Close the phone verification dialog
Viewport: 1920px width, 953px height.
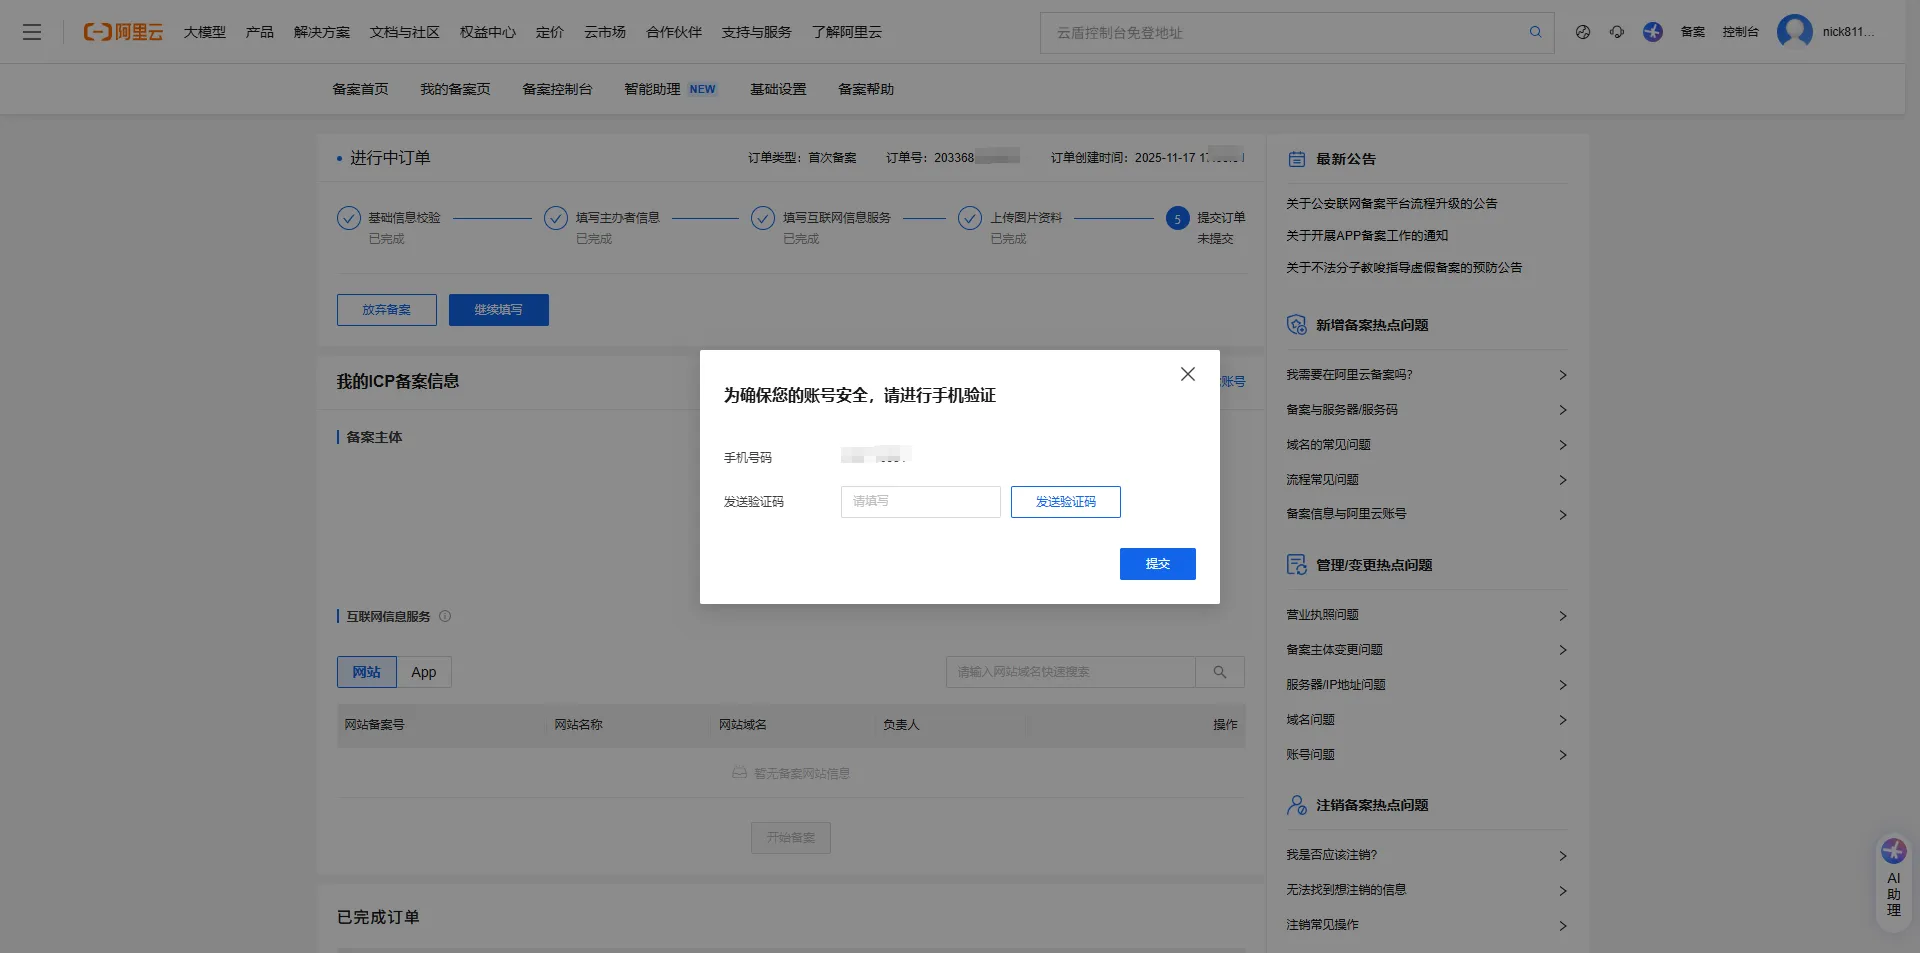click(1187, 374)
